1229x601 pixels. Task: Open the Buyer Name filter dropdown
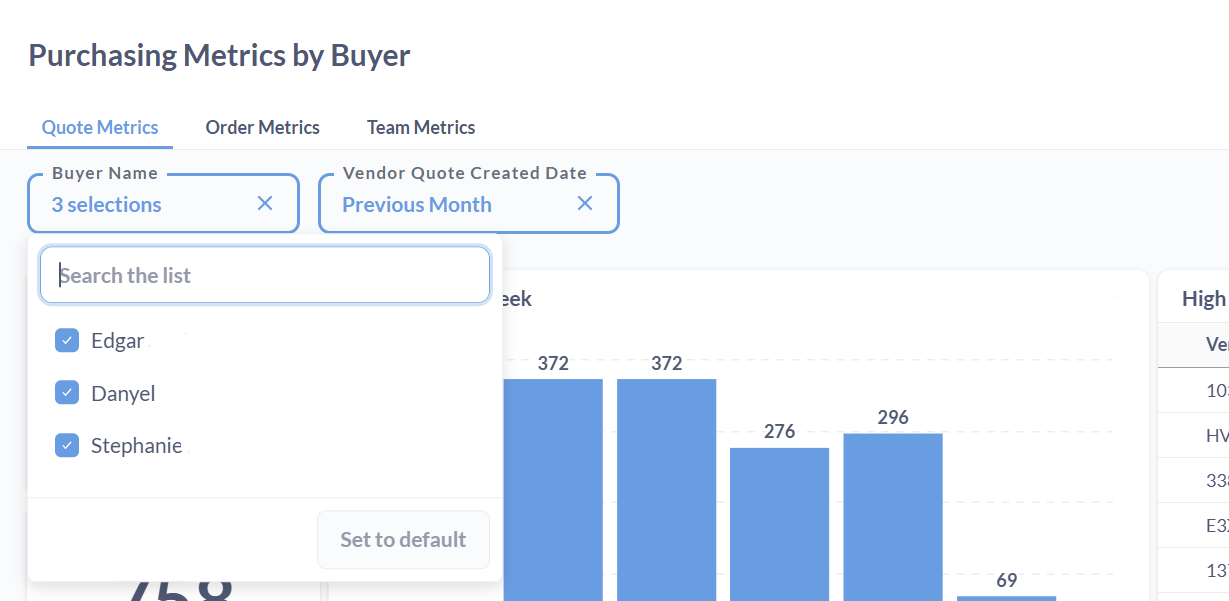click(x=163, y=204)
